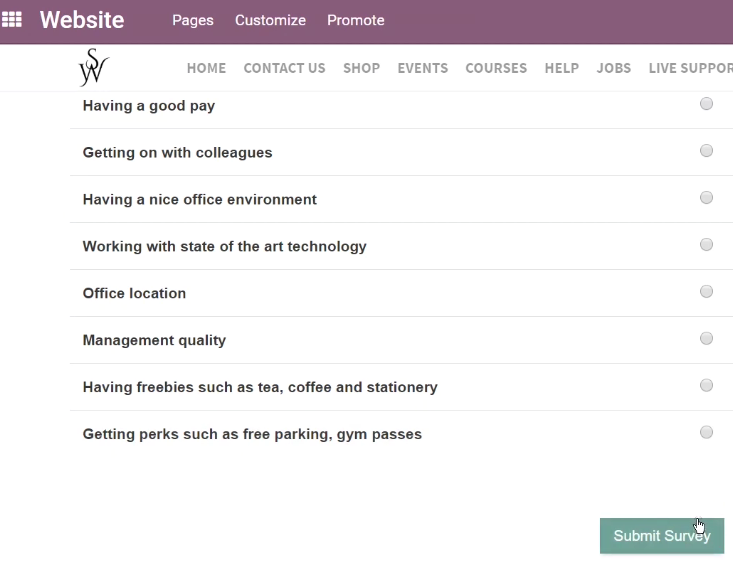Select radio for Having a good pay
The height and width of the screenshot is (565, 733).
point(706,104)
